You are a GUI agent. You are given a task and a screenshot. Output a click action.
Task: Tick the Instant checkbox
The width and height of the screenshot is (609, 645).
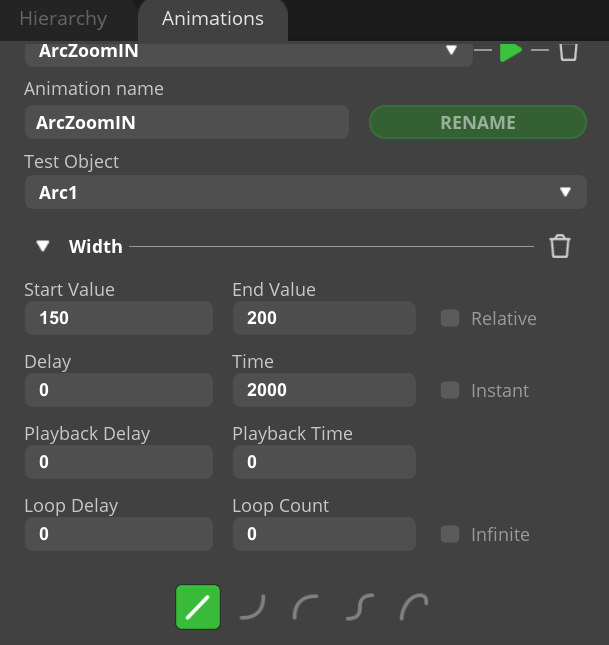point(450,390)
